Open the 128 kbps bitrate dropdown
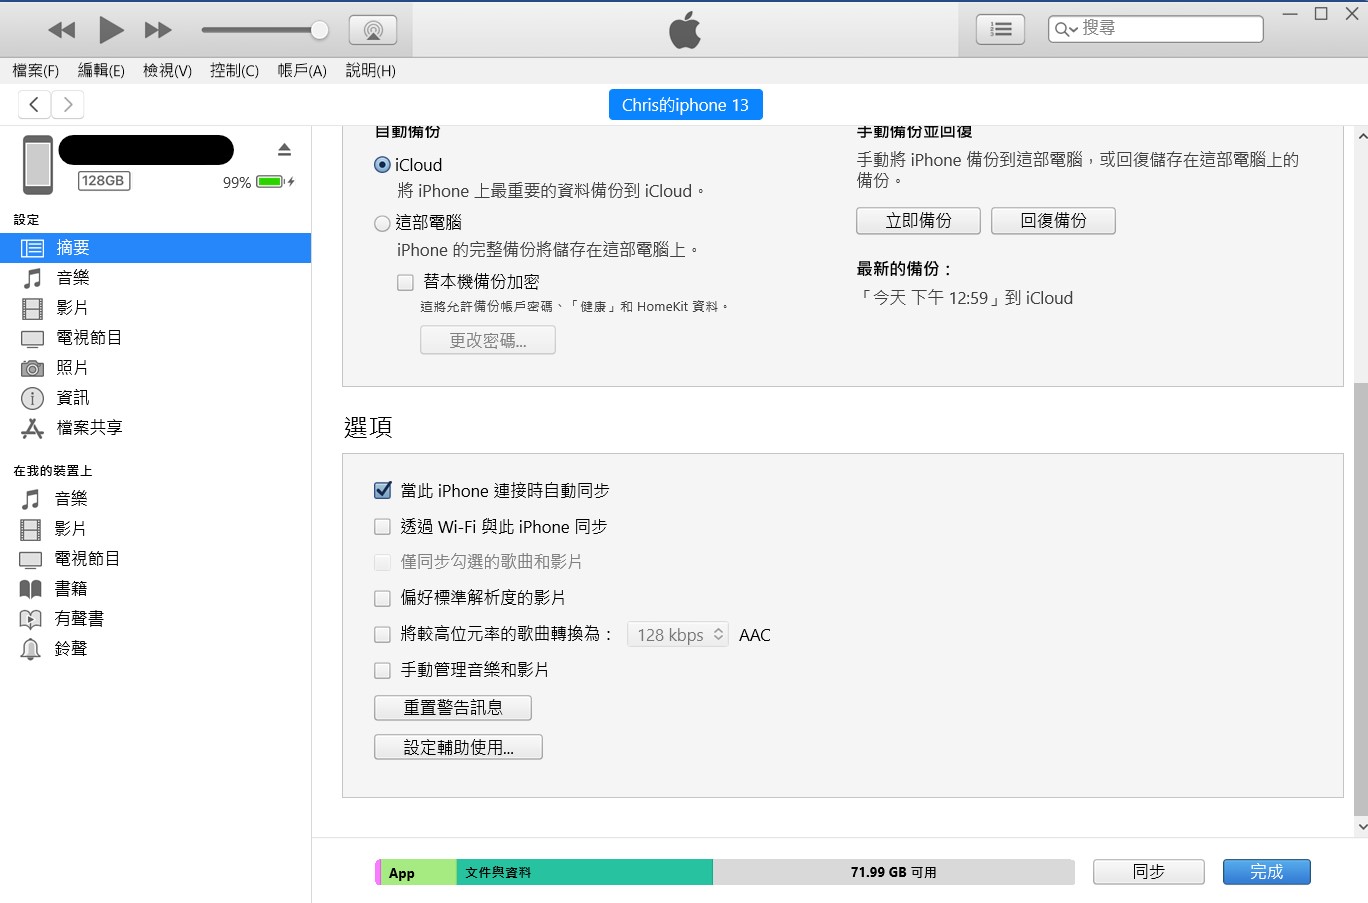Viewport: 1368px width, 903px height. (x=678, y=634)
